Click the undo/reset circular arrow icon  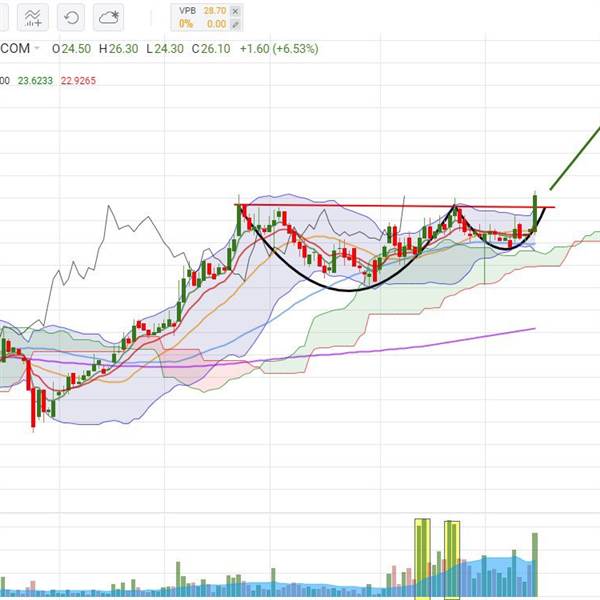tap(71, 18)
